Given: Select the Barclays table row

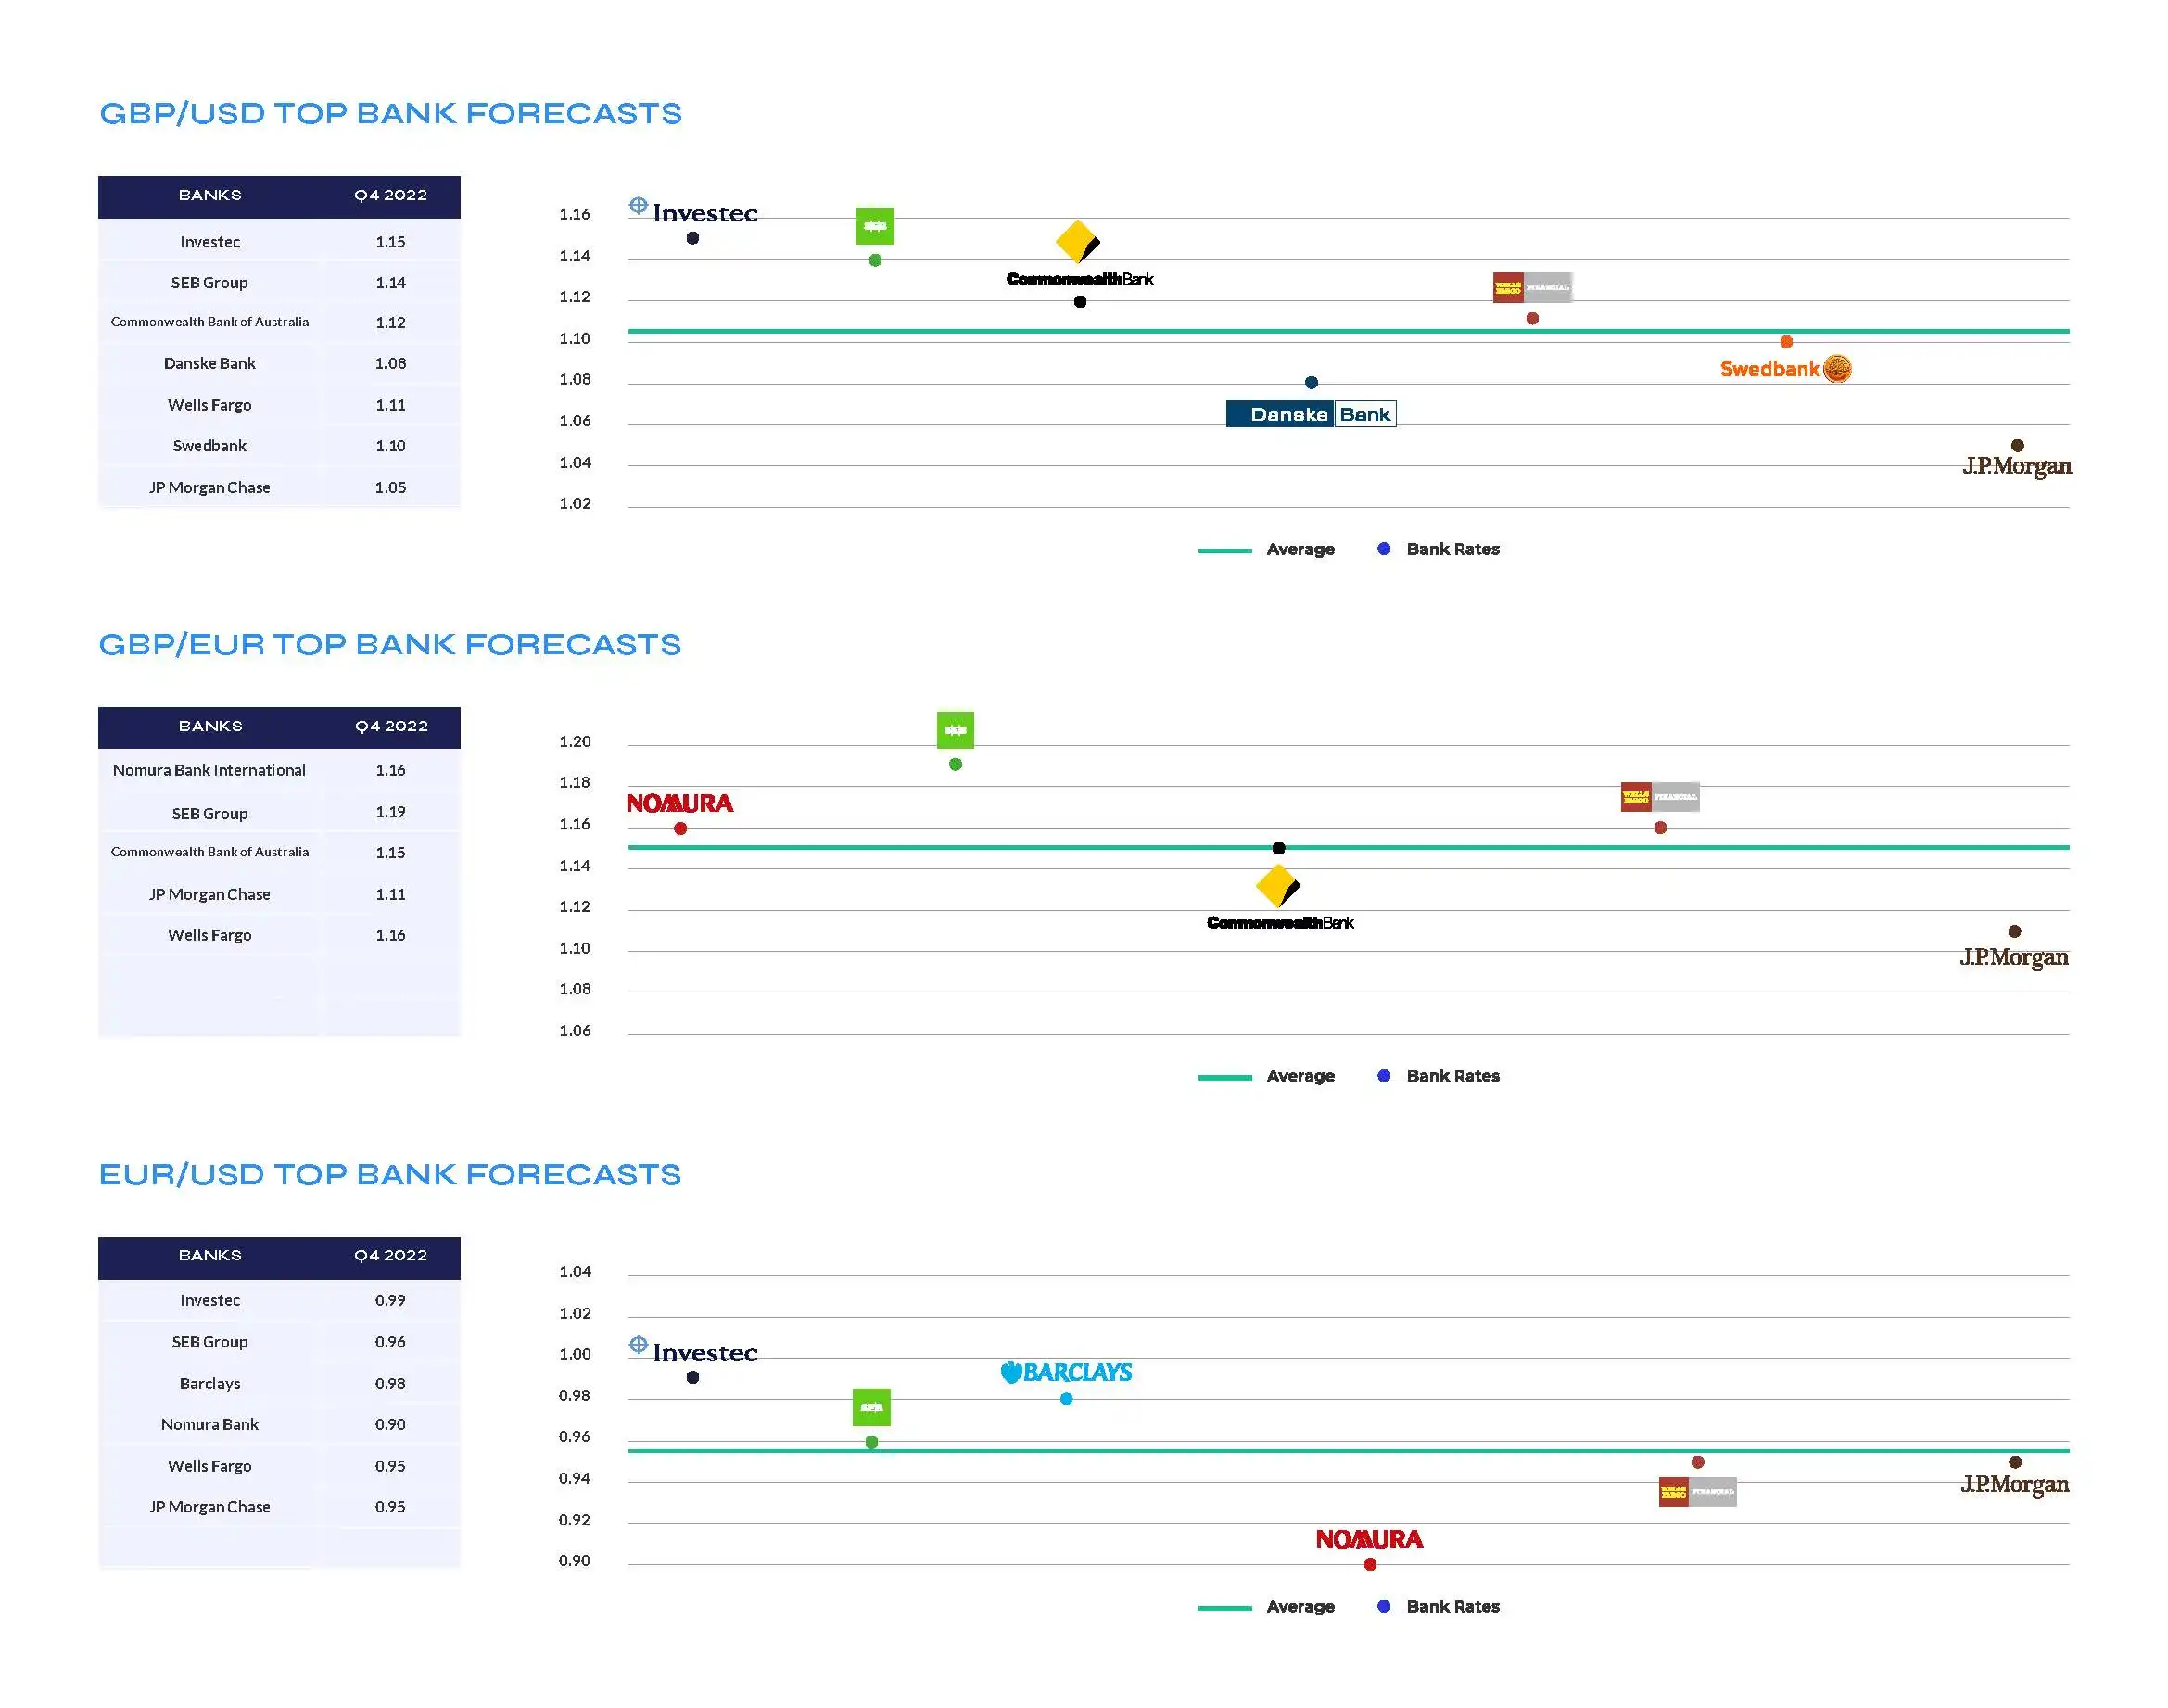Looking at the screenshot, I should coord(279,1384).
